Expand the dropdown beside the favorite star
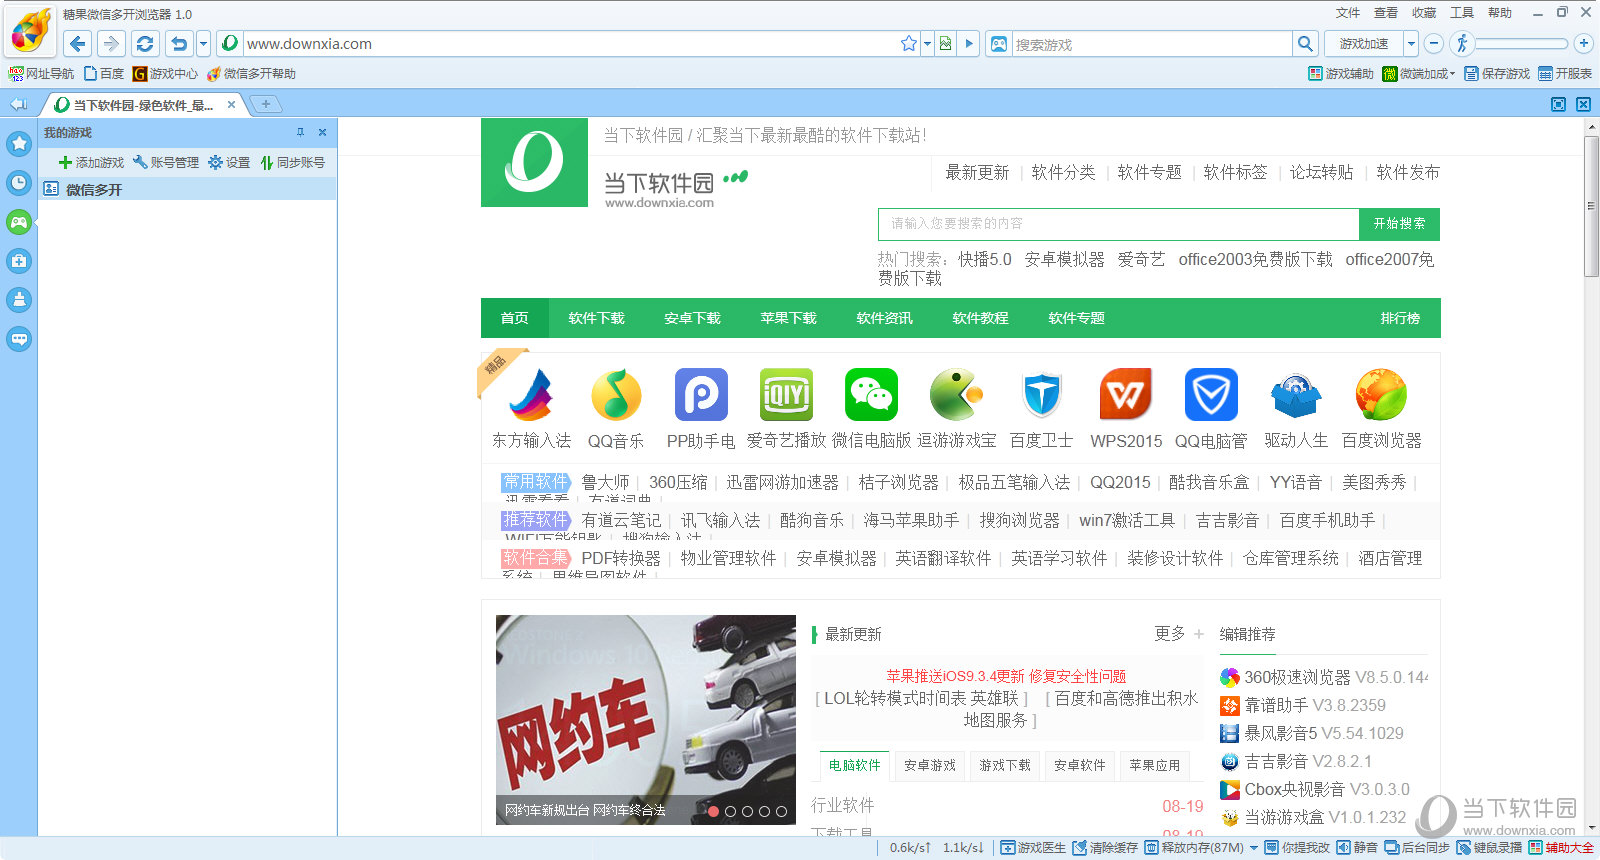Screen dimensions: 1600x860 tap(927, 43)
